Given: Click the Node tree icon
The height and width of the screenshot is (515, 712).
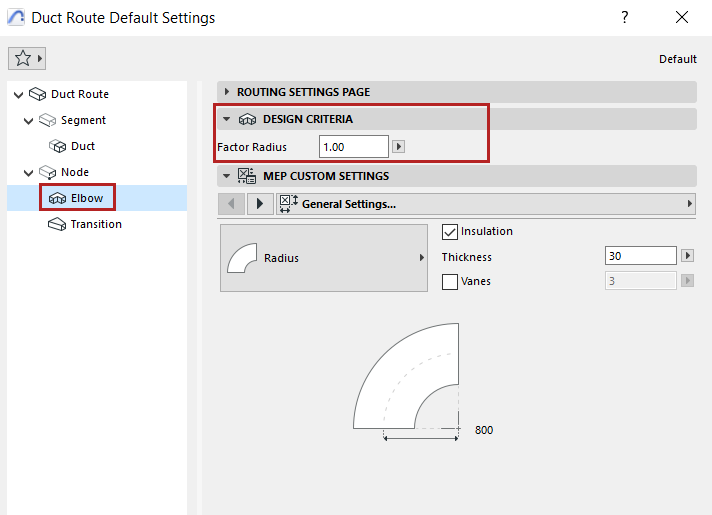Looking at the screenshot, I should (48, 172).
